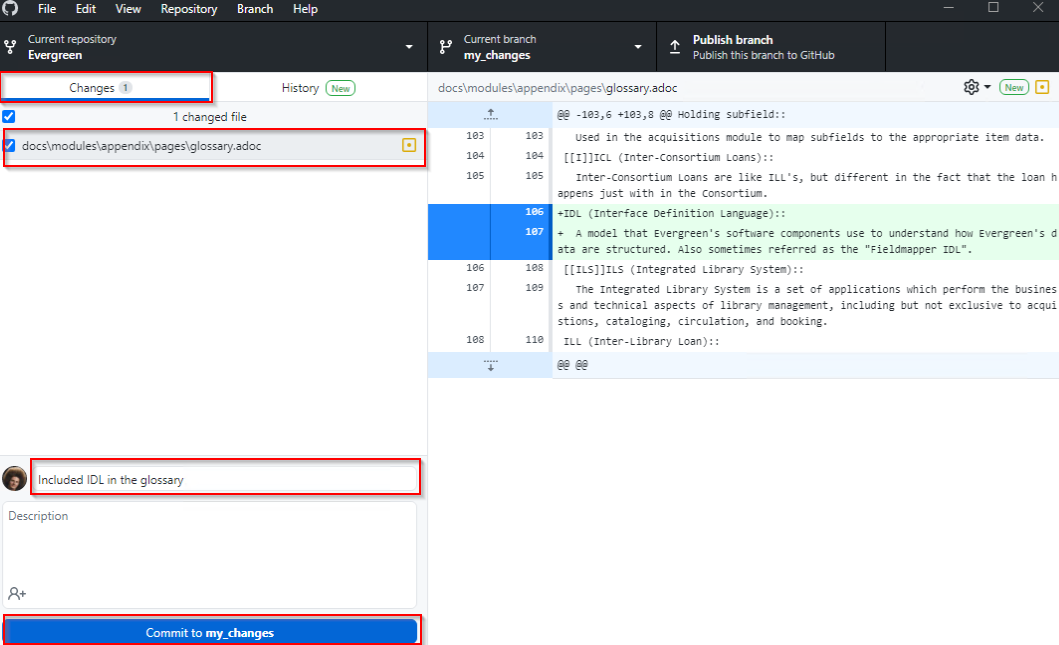This screenshot has height=645, width=1059.
Task: Click the user avatar beside the commit summary
Action: click(15, 478)
